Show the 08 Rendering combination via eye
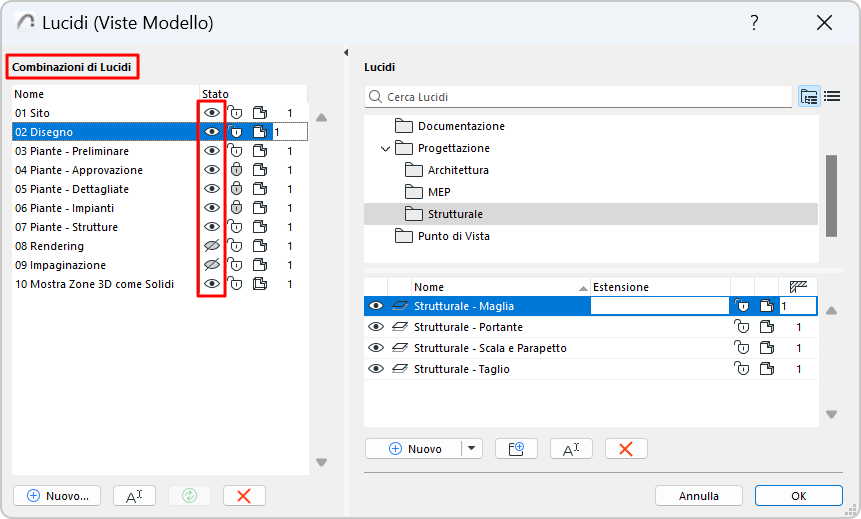Image resolution: width=861 pixels, height=519 pixels. 212,246
